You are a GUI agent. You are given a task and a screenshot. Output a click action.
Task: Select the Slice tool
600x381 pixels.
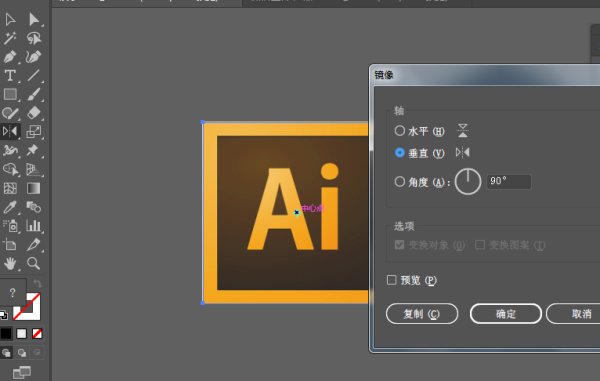pyautogui.click(x=34, y=244)
